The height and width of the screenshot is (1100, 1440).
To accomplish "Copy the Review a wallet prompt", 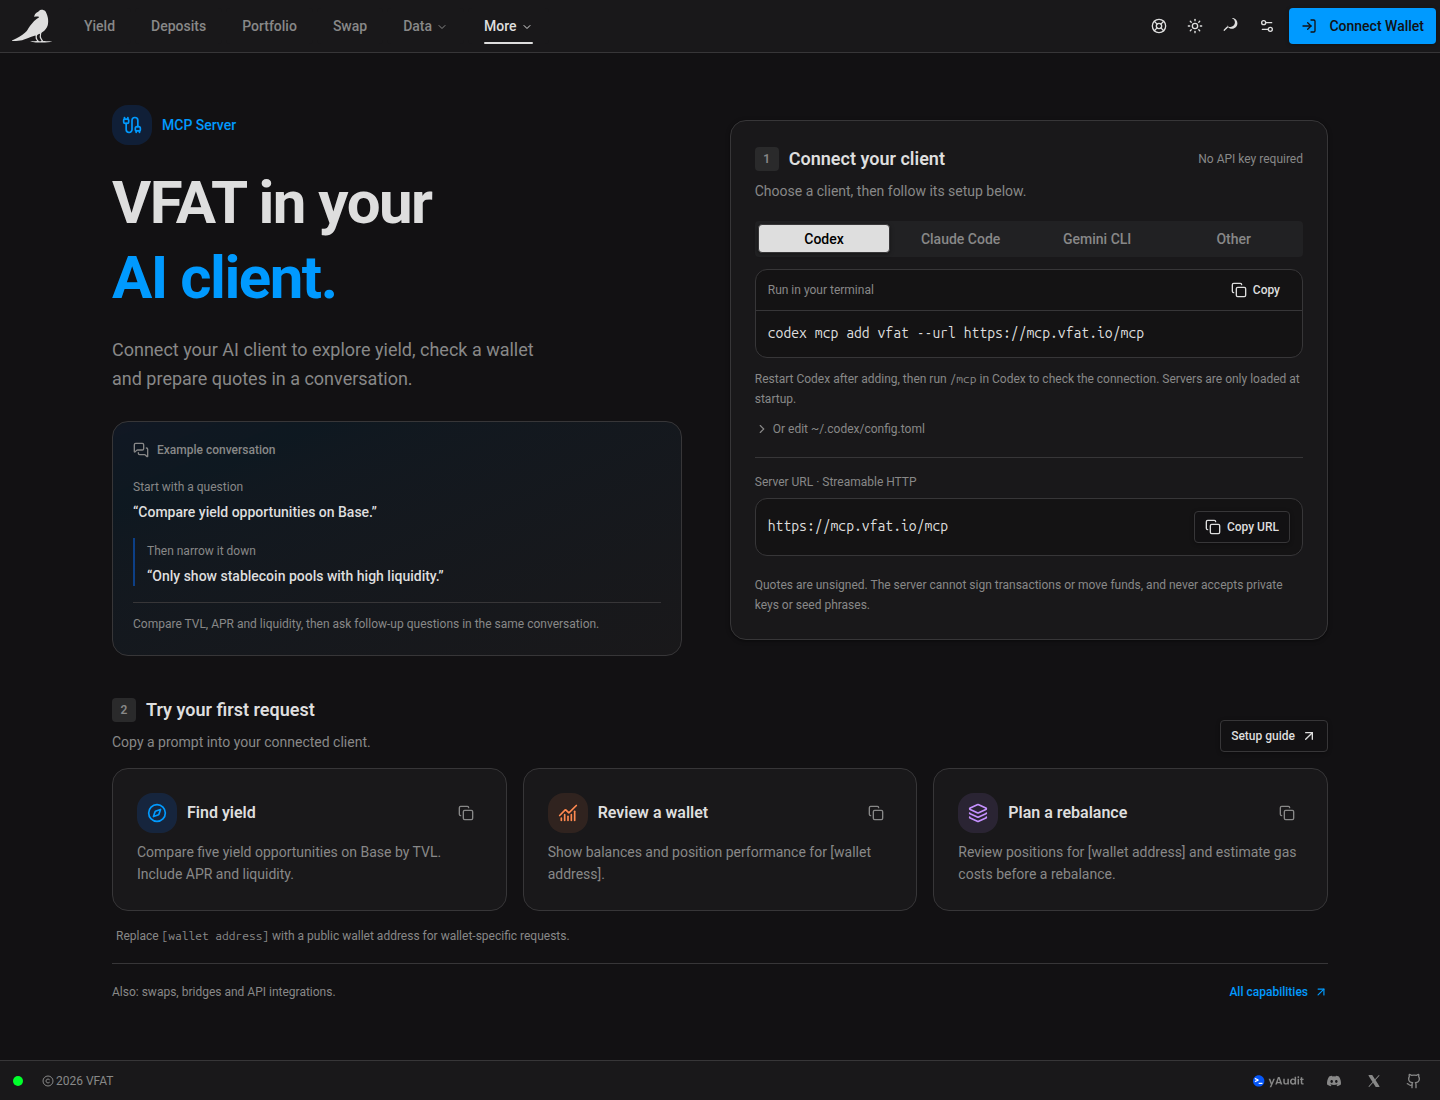I will pyautogui.click(x=876, y=813).
